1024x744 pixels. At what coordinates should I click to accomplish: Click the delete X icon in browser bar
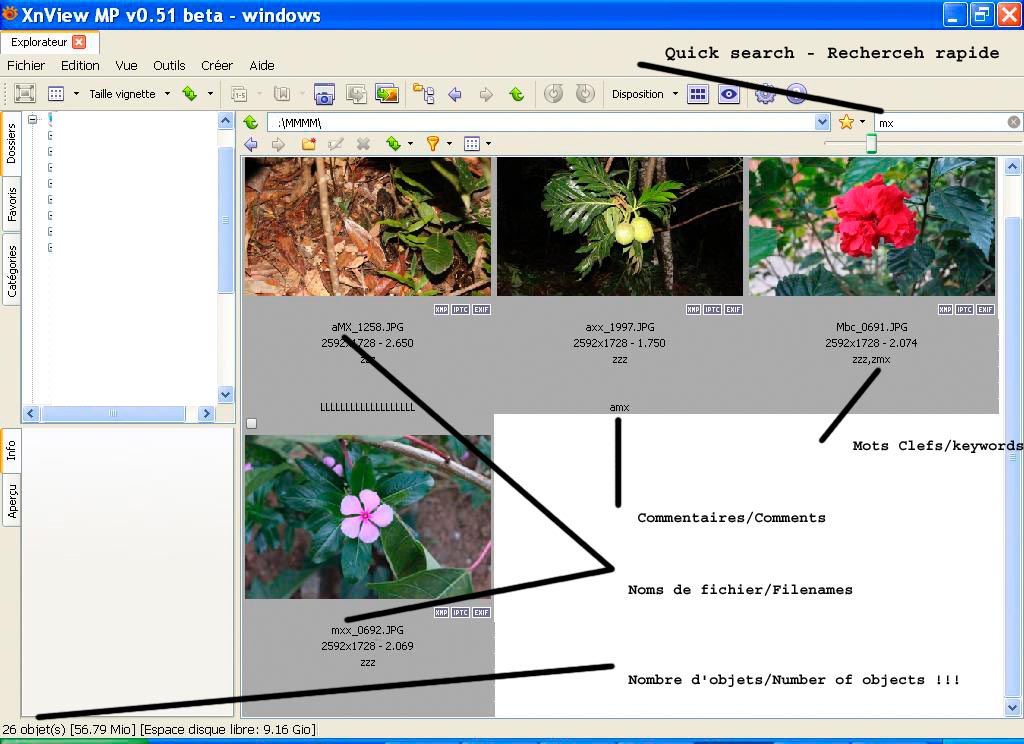point(363,144)
